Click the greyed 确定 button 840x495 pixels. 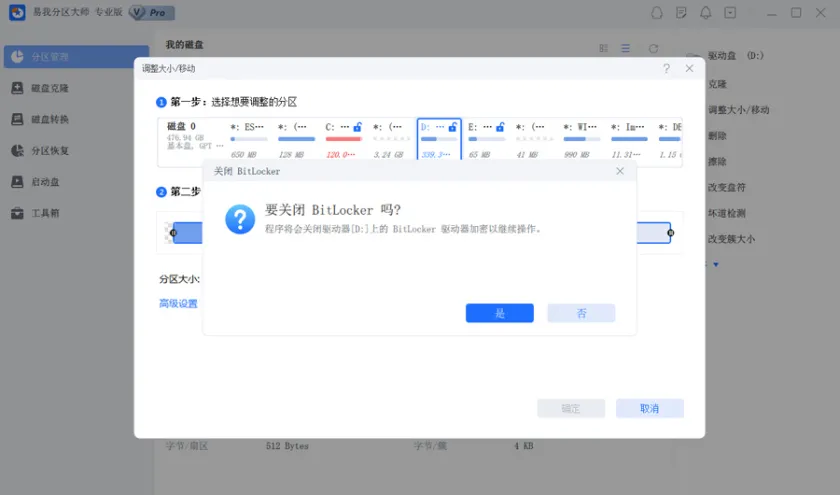point(571,408)
